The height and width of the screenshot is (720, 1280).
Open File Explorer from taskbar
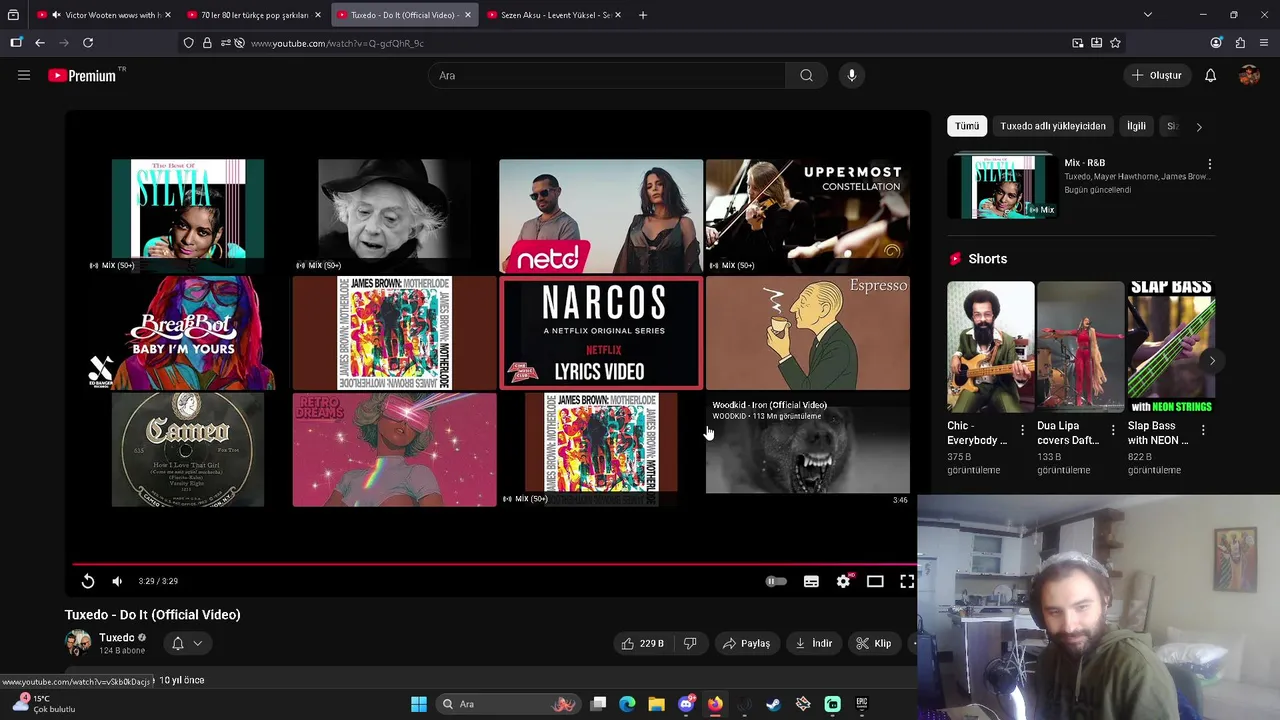coord(656,704)
